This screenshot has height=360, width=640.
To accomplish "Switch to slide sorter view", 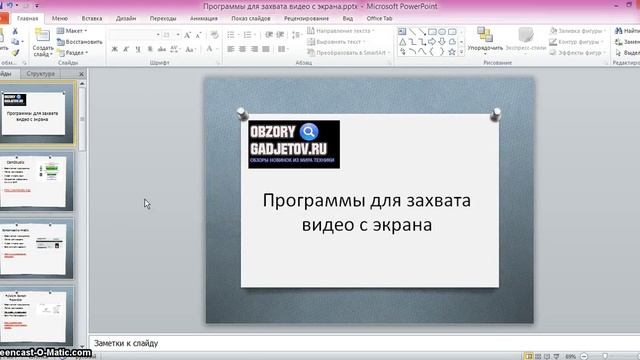I will 538,356.
